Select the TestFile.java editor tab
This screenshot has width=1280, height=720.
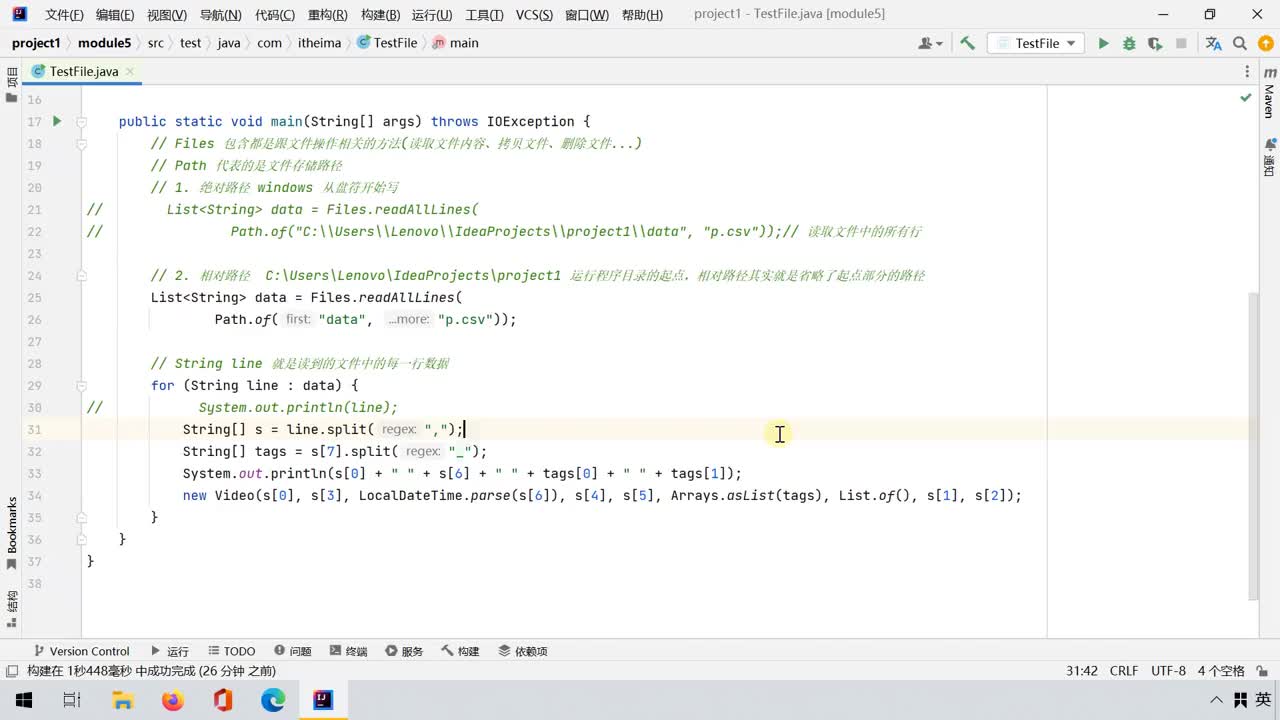tap(84, 71)
